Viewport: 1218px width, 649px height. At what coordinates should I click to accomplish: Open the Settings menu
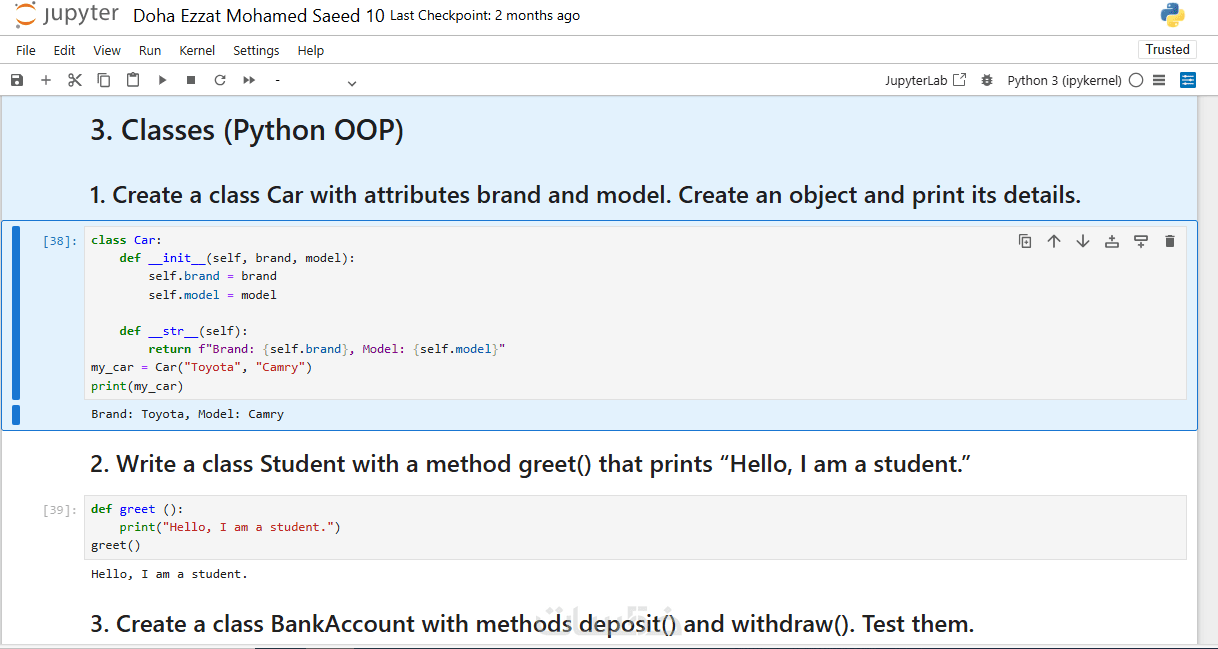click(x=256, y=50)
